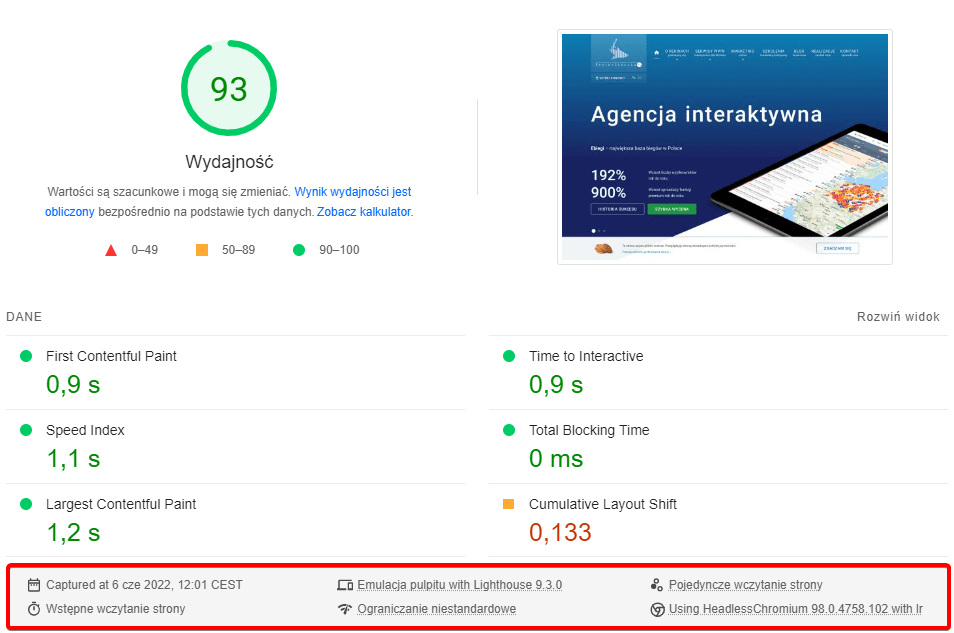Click the Pojedyncze wczytanie strony text

tap(745, 585)
